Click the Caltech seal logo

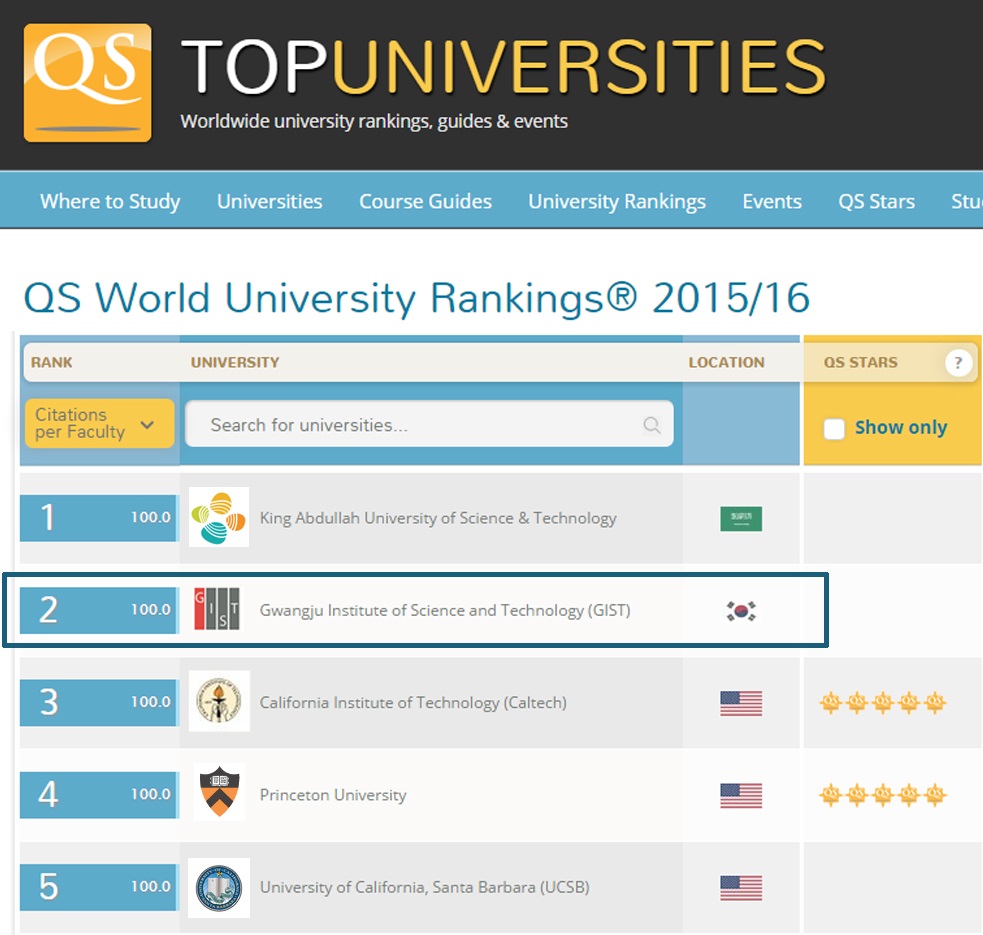pyautogui.click(x=219, y=702)
